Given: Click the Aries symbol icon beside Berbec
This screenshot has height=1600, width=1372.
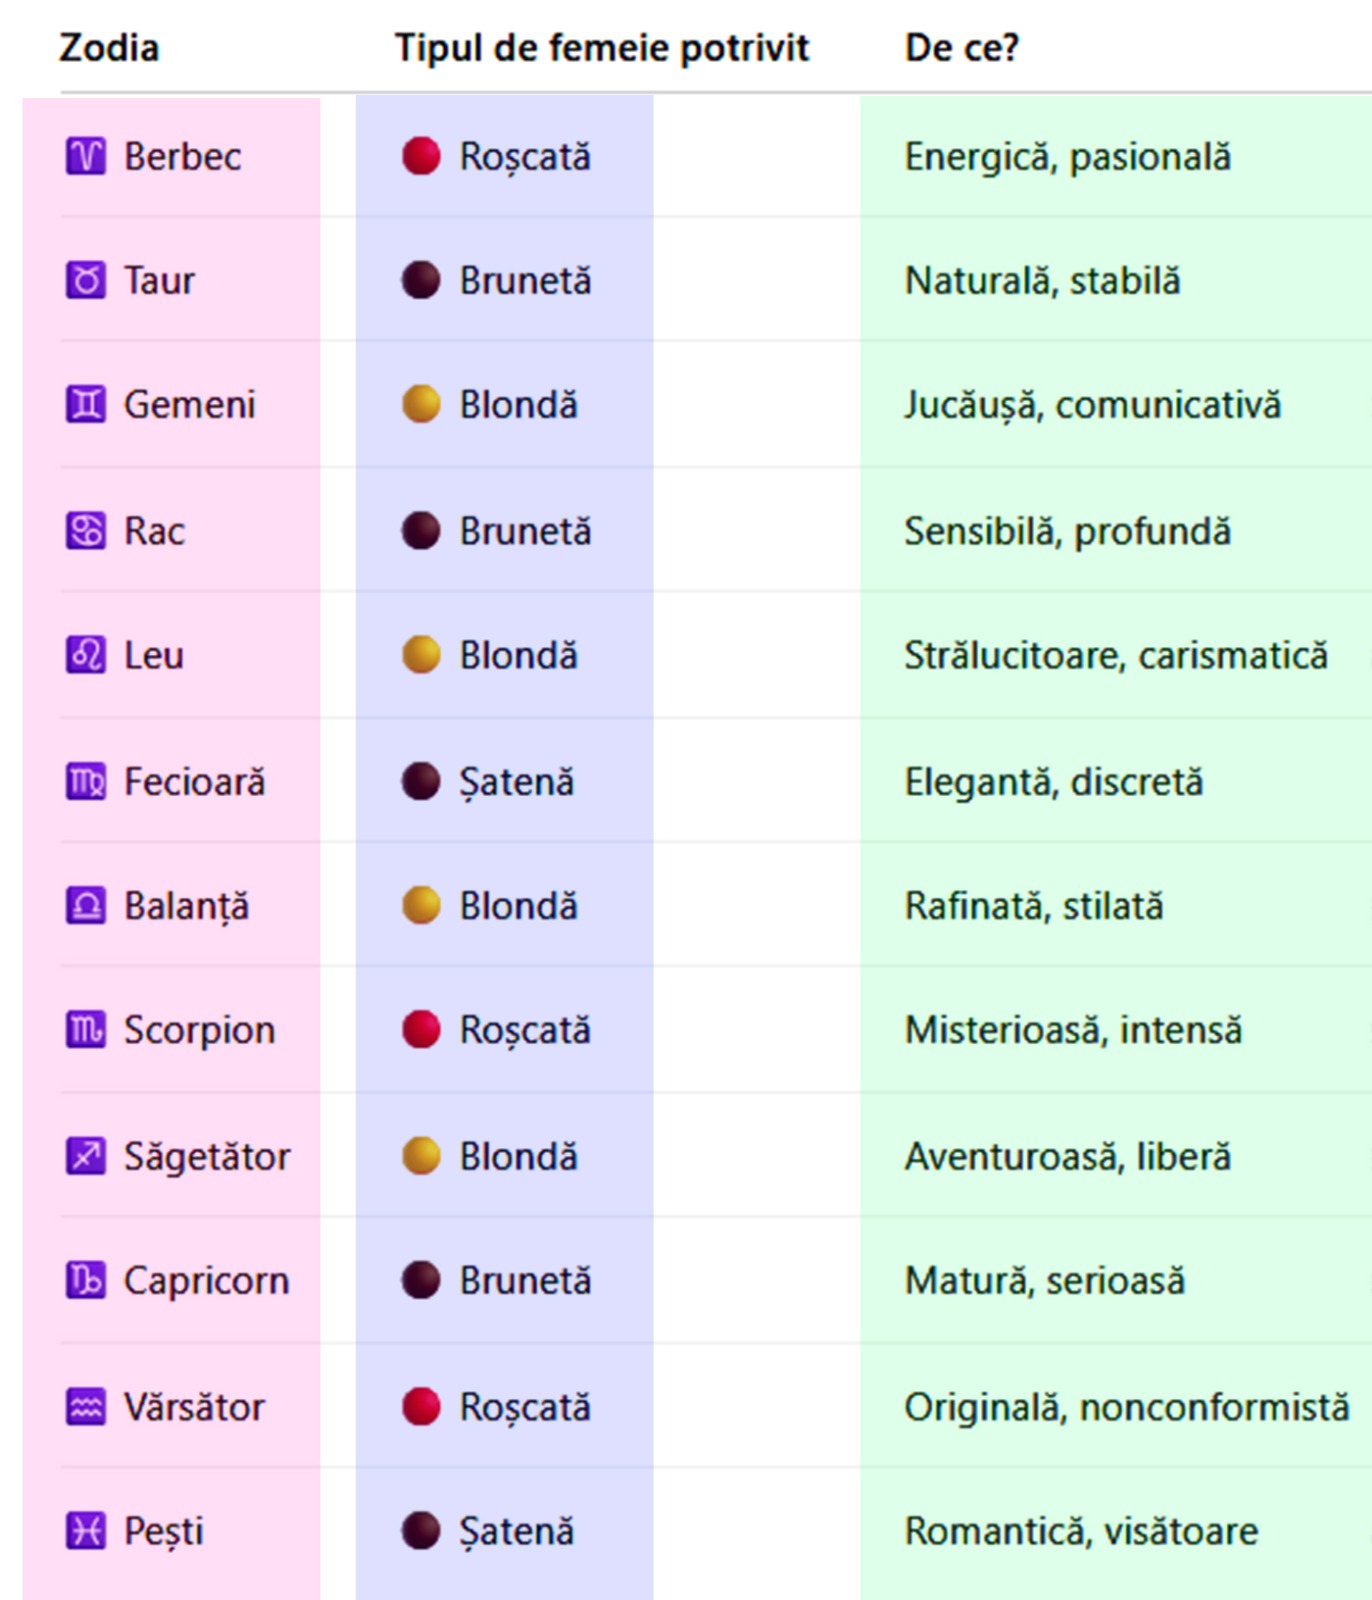Looking at the screenshot, I should (x=85, y=156).
